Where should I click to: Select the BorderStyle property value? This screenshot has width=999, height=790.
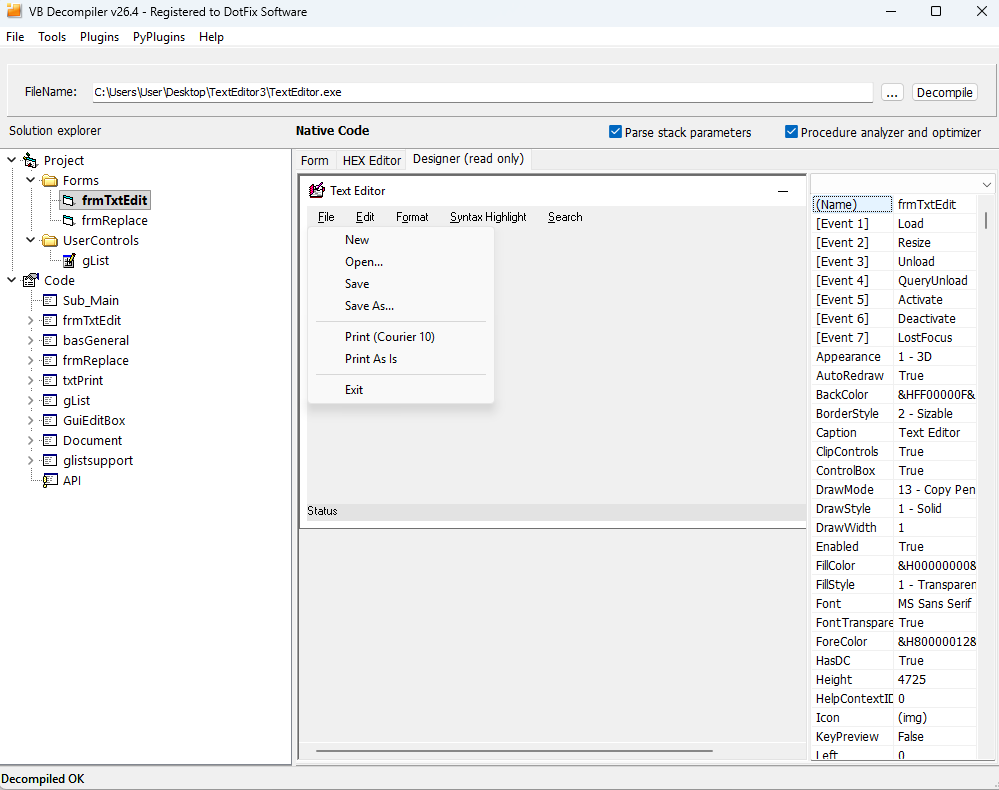coord(935,413)
